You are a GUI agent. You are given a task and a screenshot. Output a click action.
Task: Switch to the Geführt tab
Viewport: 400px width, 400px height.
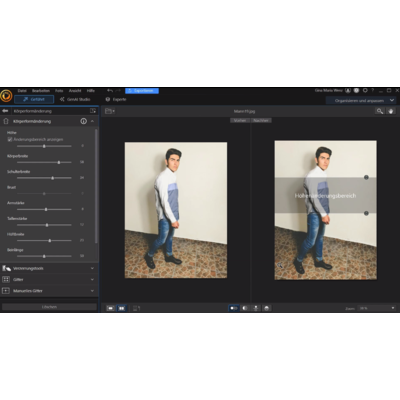coord(34,99)
